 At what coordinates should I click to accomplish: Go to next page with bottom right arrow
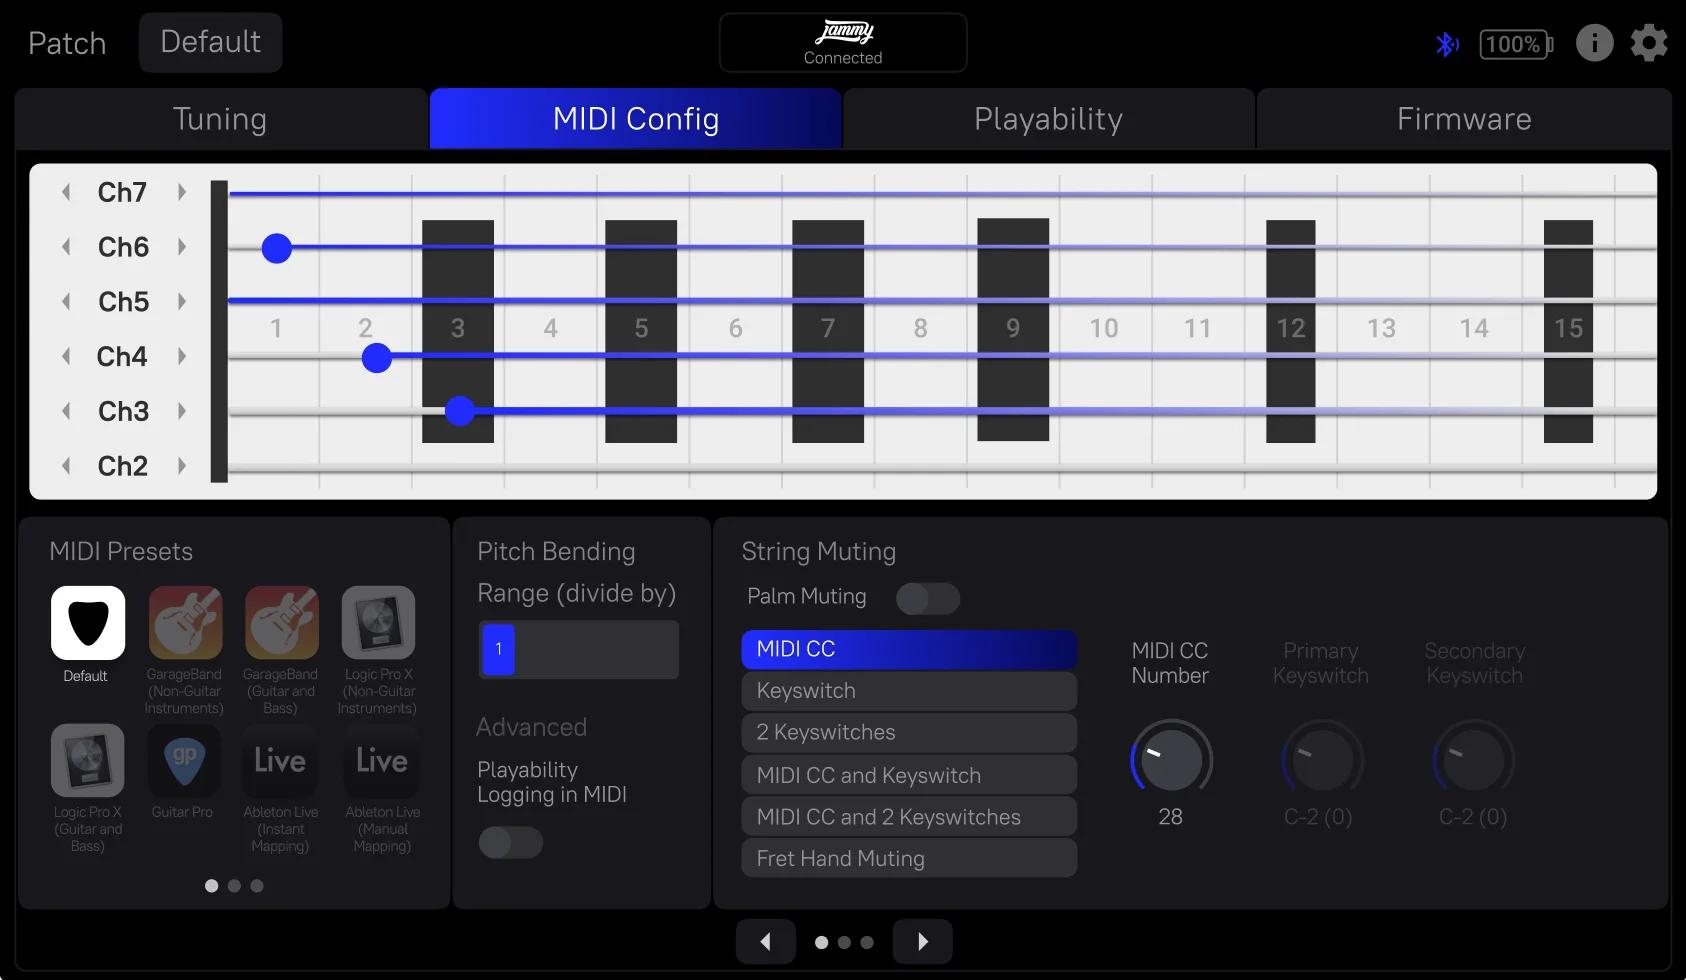coord(922,942)
